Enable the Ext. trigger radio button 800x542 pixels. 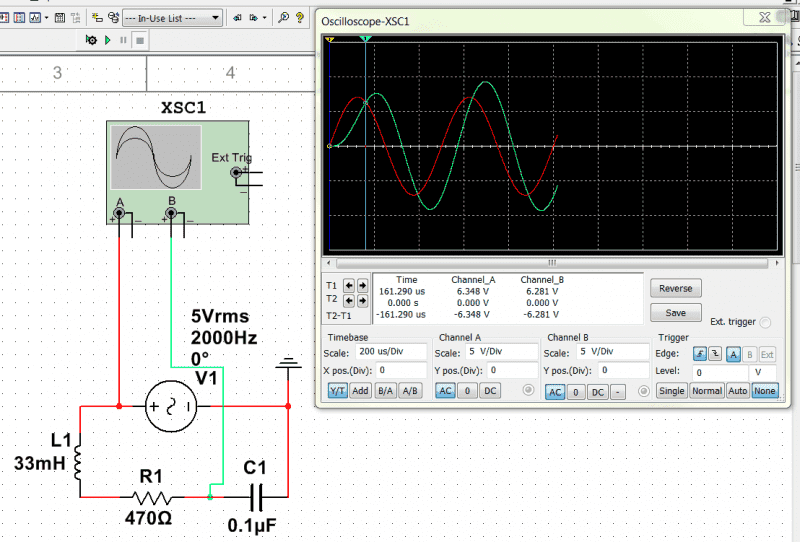765,322
